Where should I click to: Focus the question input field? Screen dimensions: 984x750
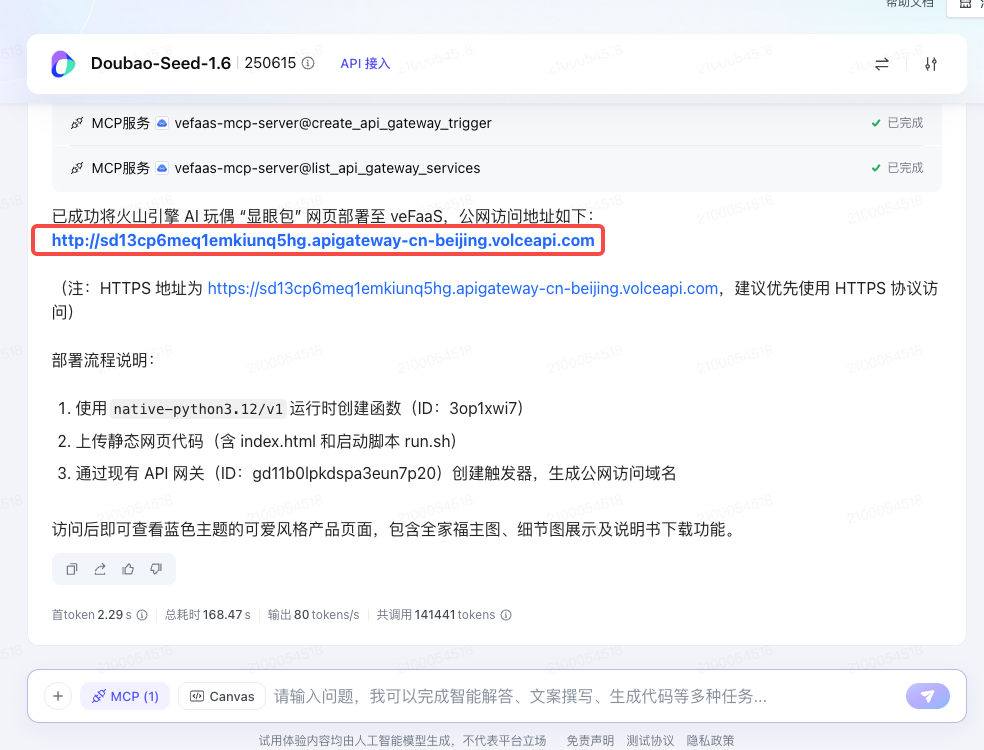pyautogui.click(x=584, y=696)
